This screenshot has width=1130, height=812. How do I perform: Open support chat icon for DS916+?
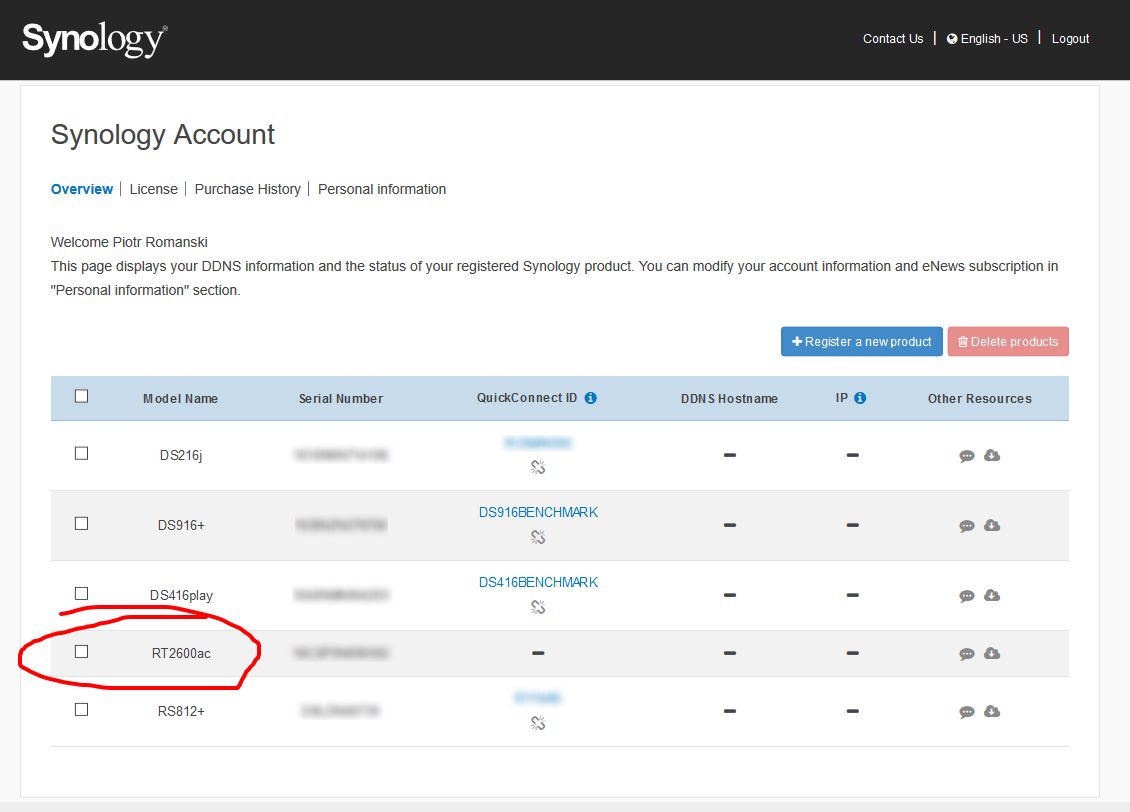[966, 525]
